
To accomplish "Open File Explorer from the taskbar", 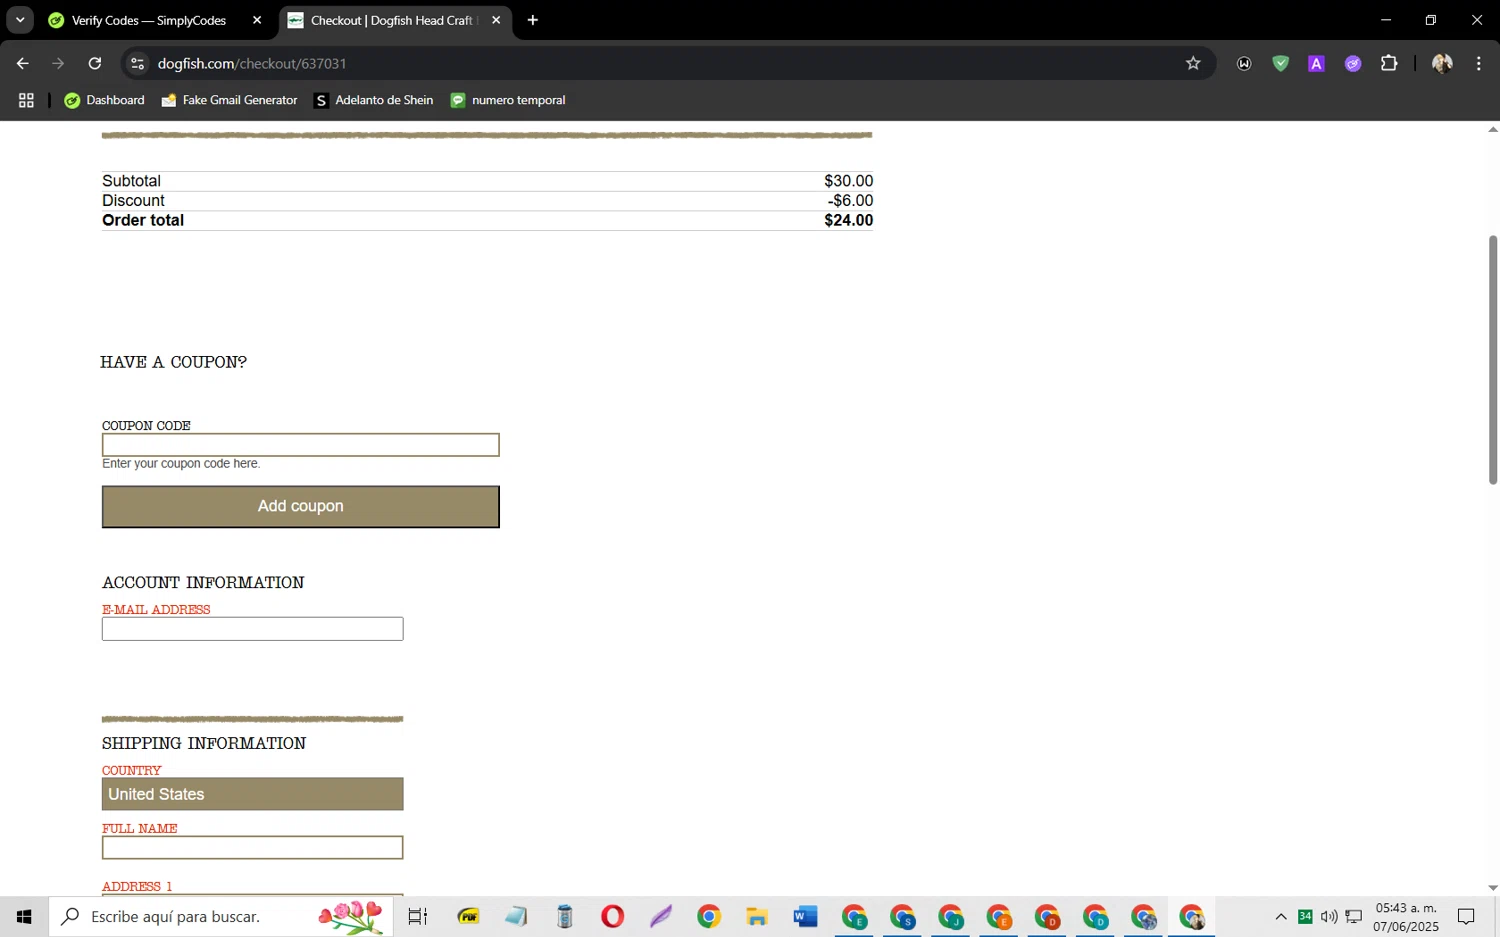I will (757, 916).
